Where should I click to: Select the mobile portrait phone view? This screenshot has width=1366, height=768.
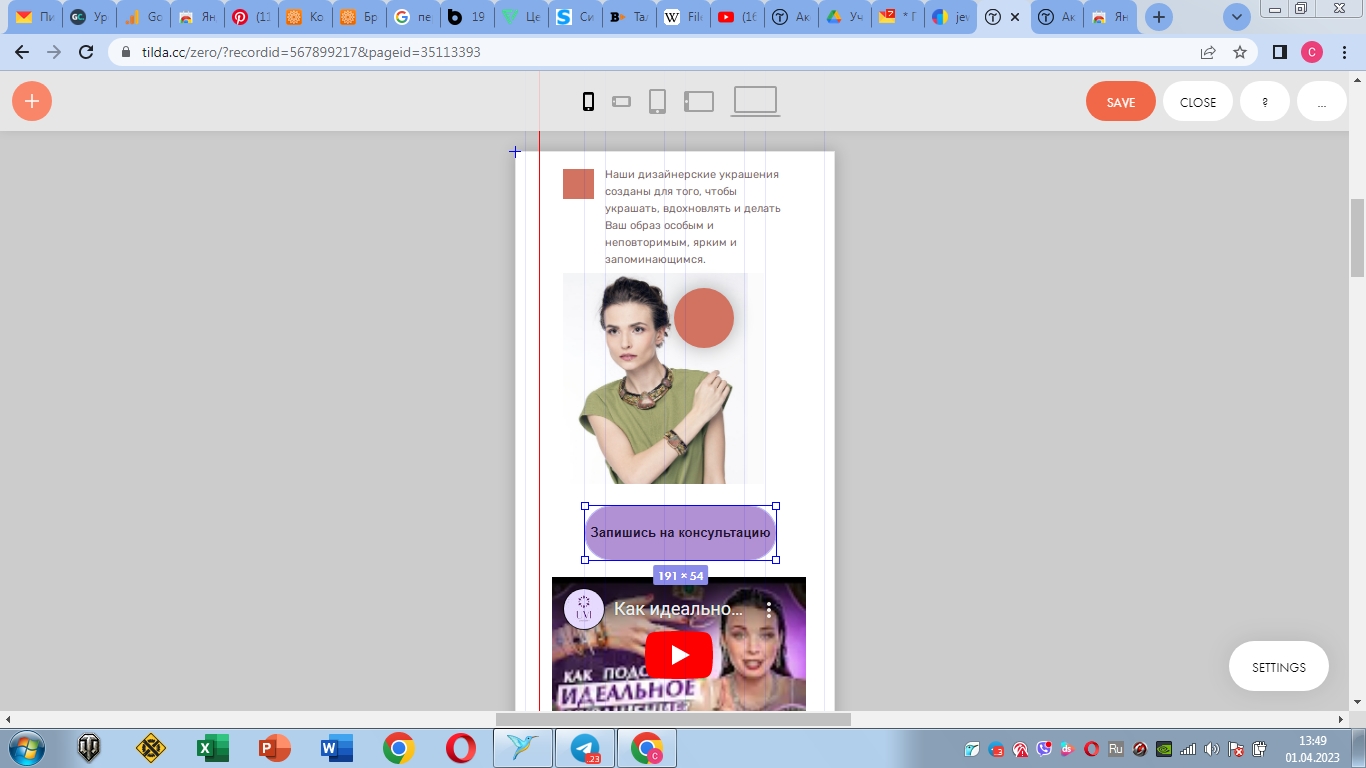pos(589,101)
